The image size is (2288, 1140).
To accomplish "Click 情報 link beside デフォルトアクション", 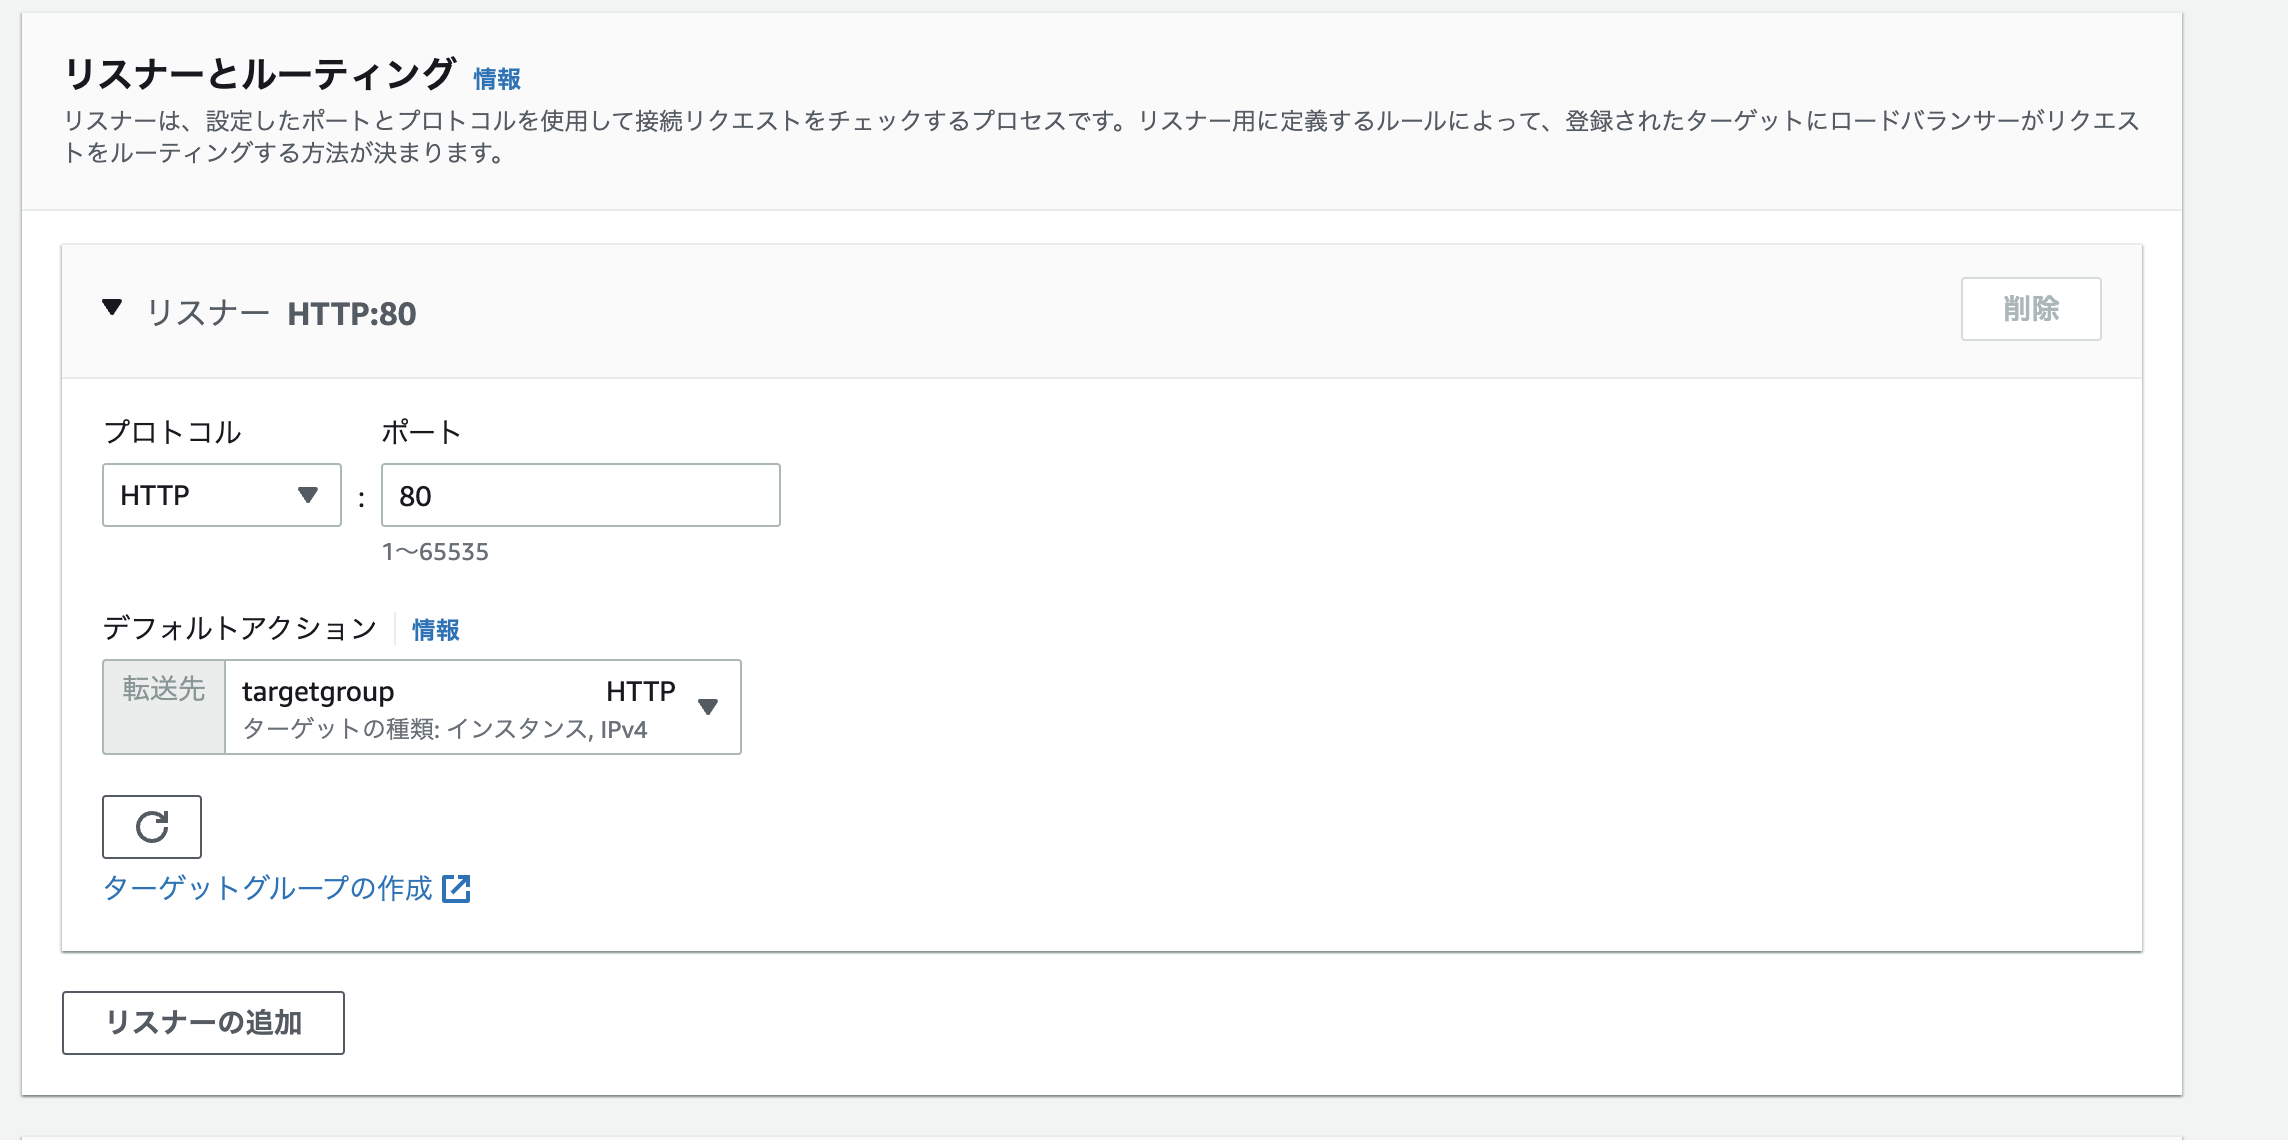I will pyautogui.click(x=435, y=630).
